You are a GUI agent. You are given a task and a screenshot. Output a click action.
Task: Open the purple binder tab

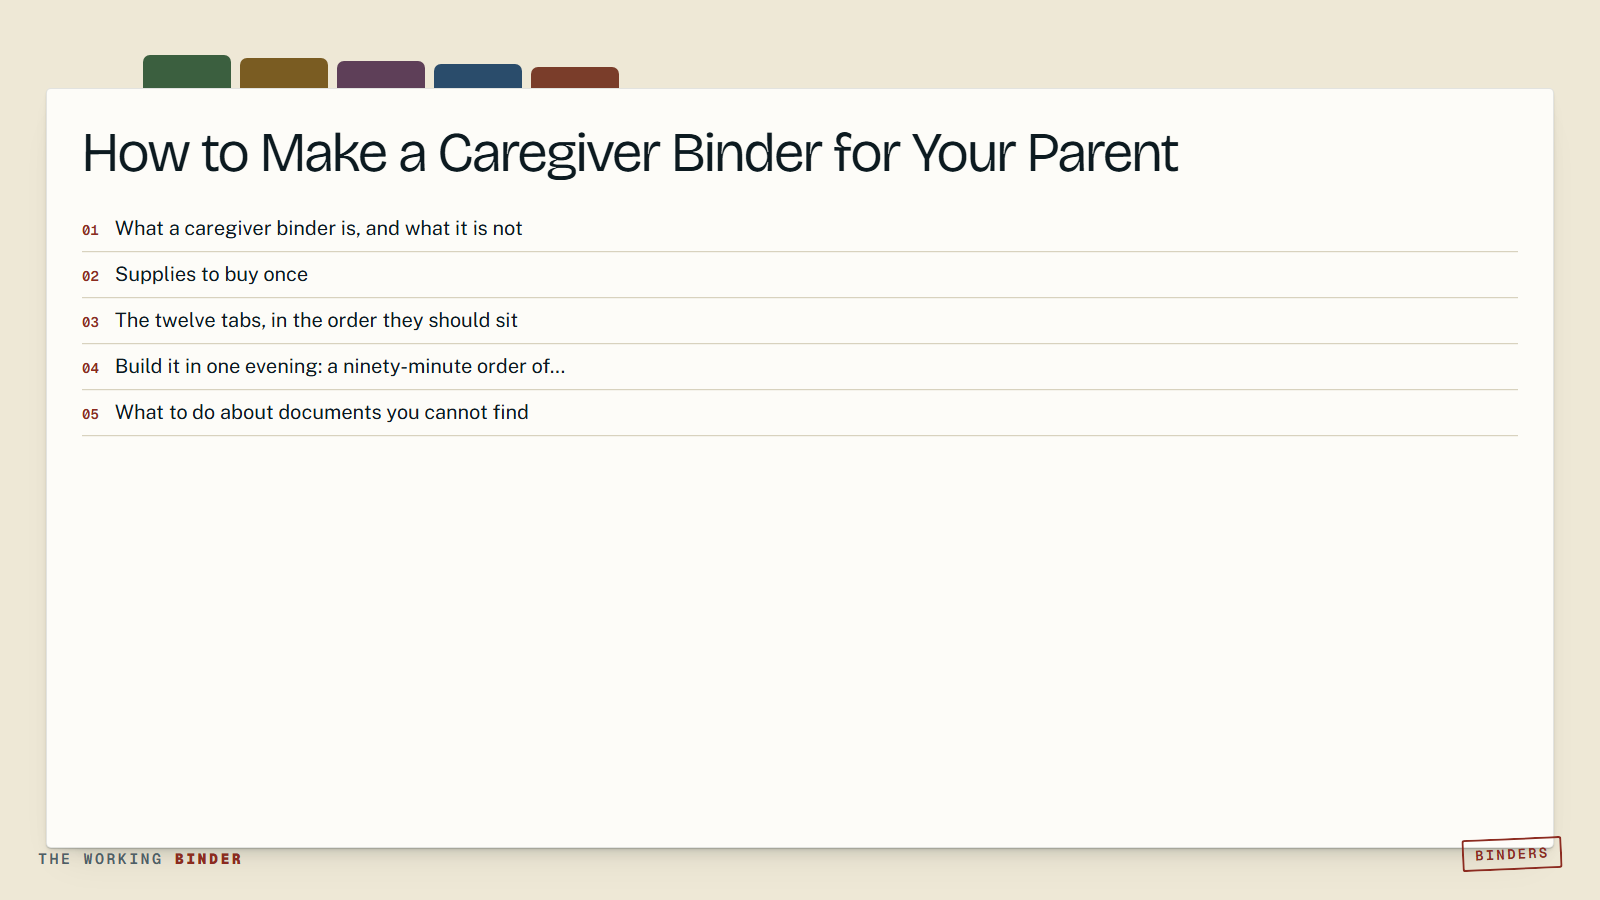(x=381, y=75)
